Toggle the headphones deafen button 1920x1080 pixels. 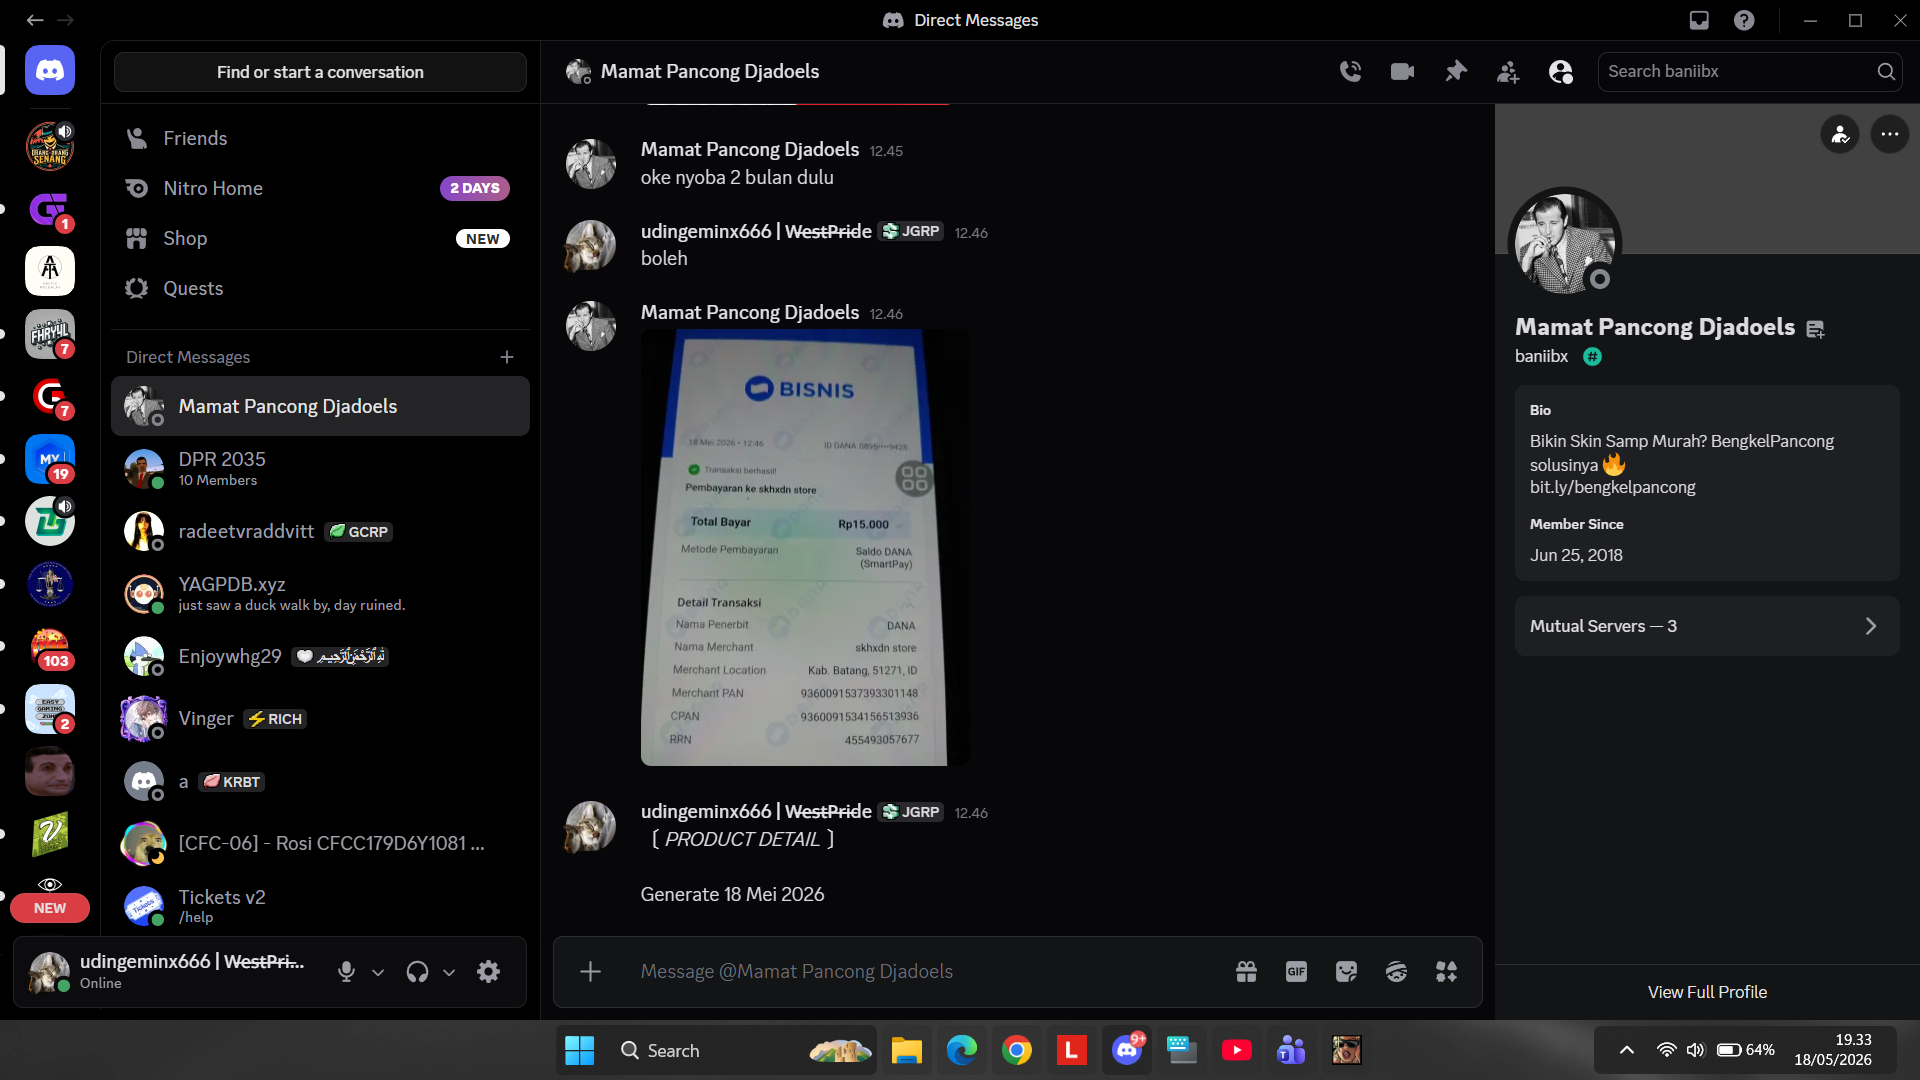(x=417, y=971)
